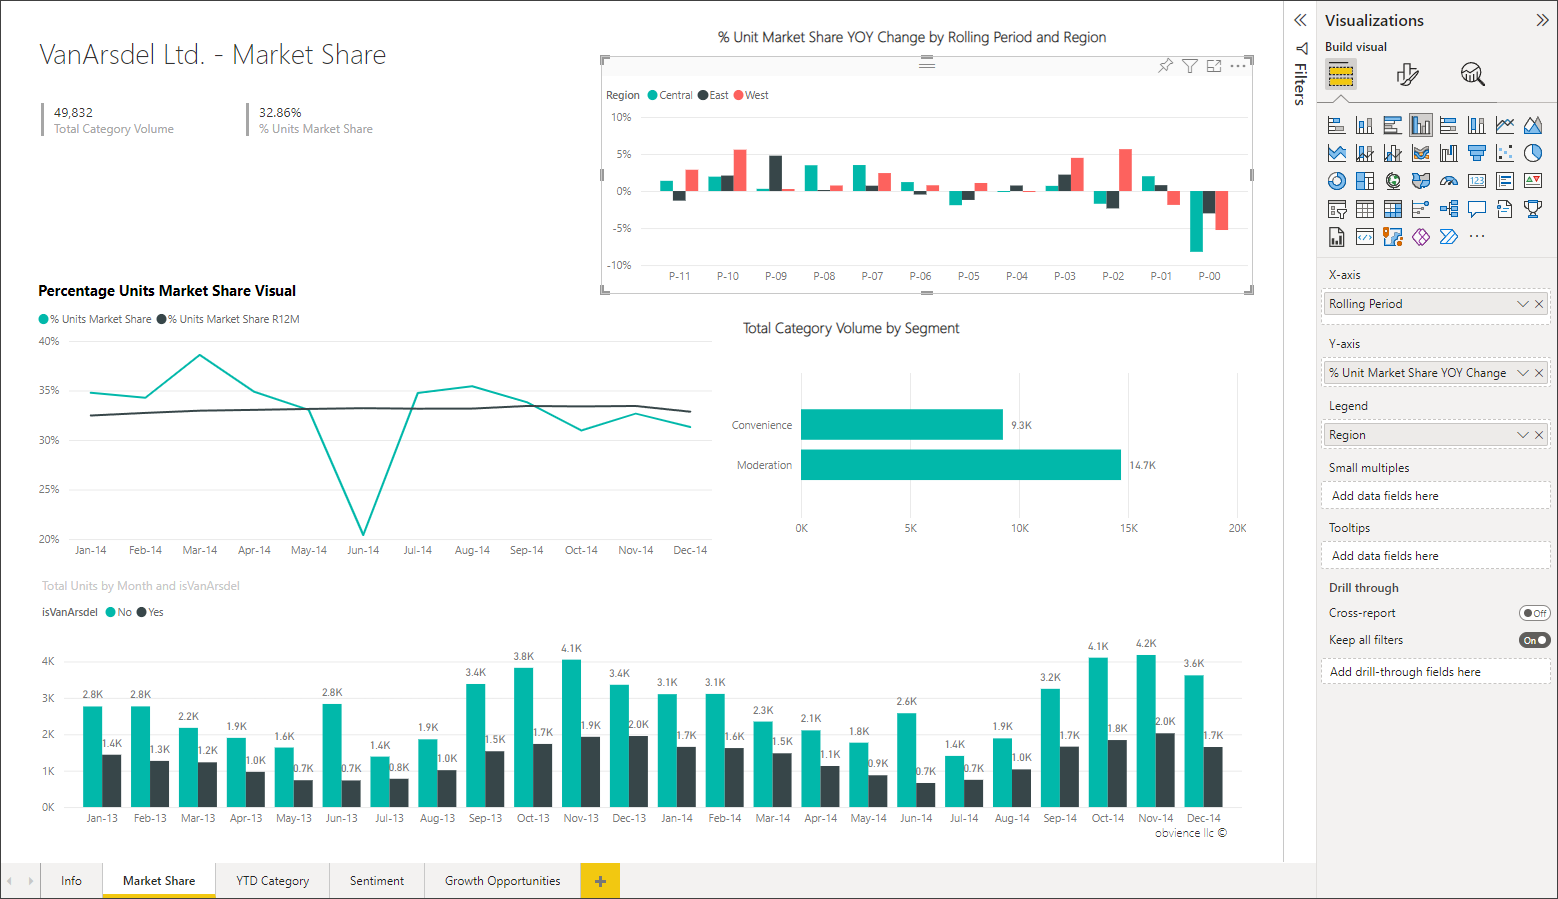Disable the Keep all filters toggle
The image size is (1558, 899).
click(x=1534, y=640)
